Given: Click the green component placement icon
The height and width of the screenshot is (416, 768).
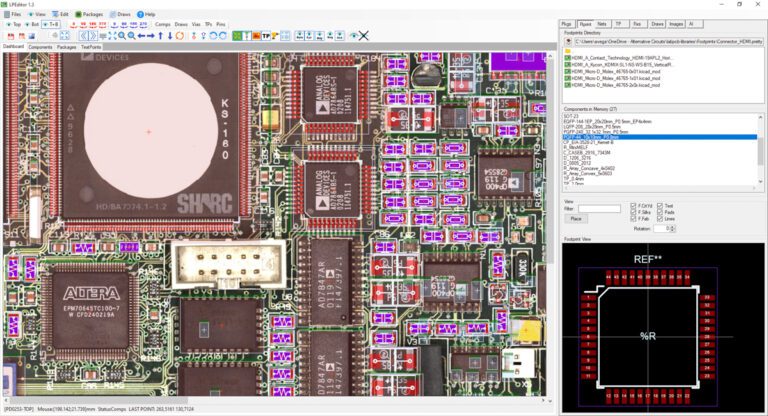Looking at the screenshot, I should (237, 36).
